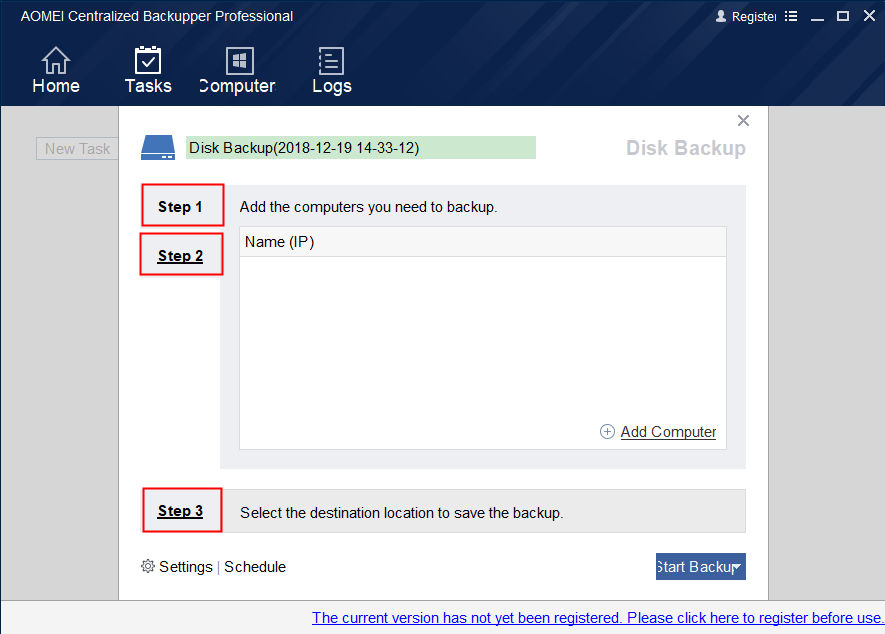The image size is (885, 634).
Task: Open the Logs section
Action: tap(331, 70)
